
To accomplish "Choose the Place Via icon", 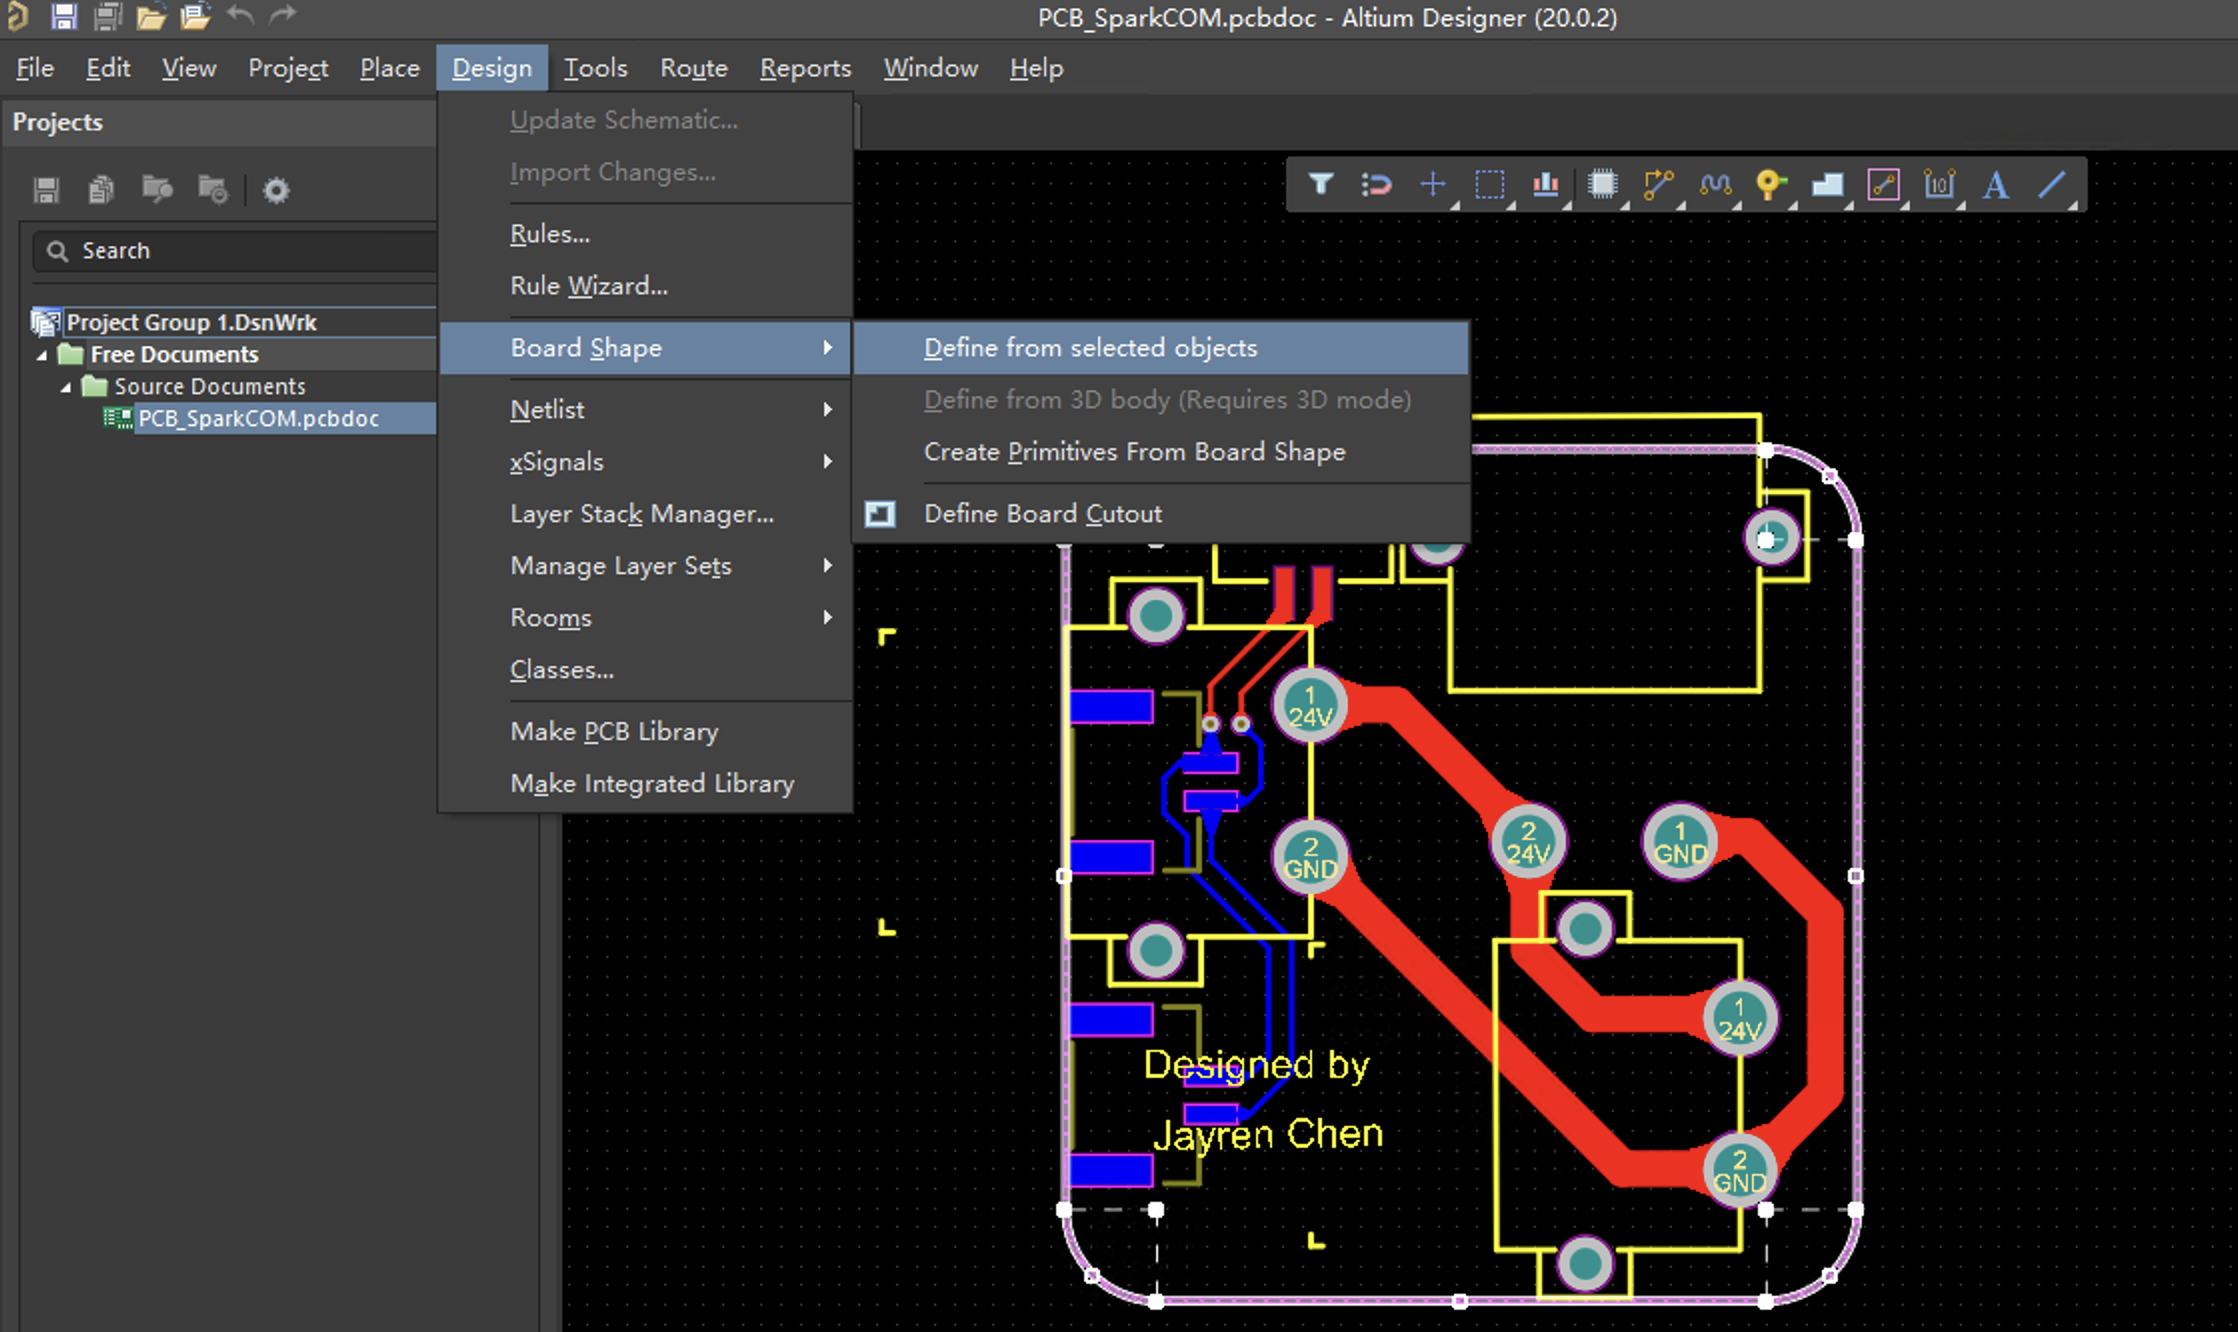I will (1770, 184).
